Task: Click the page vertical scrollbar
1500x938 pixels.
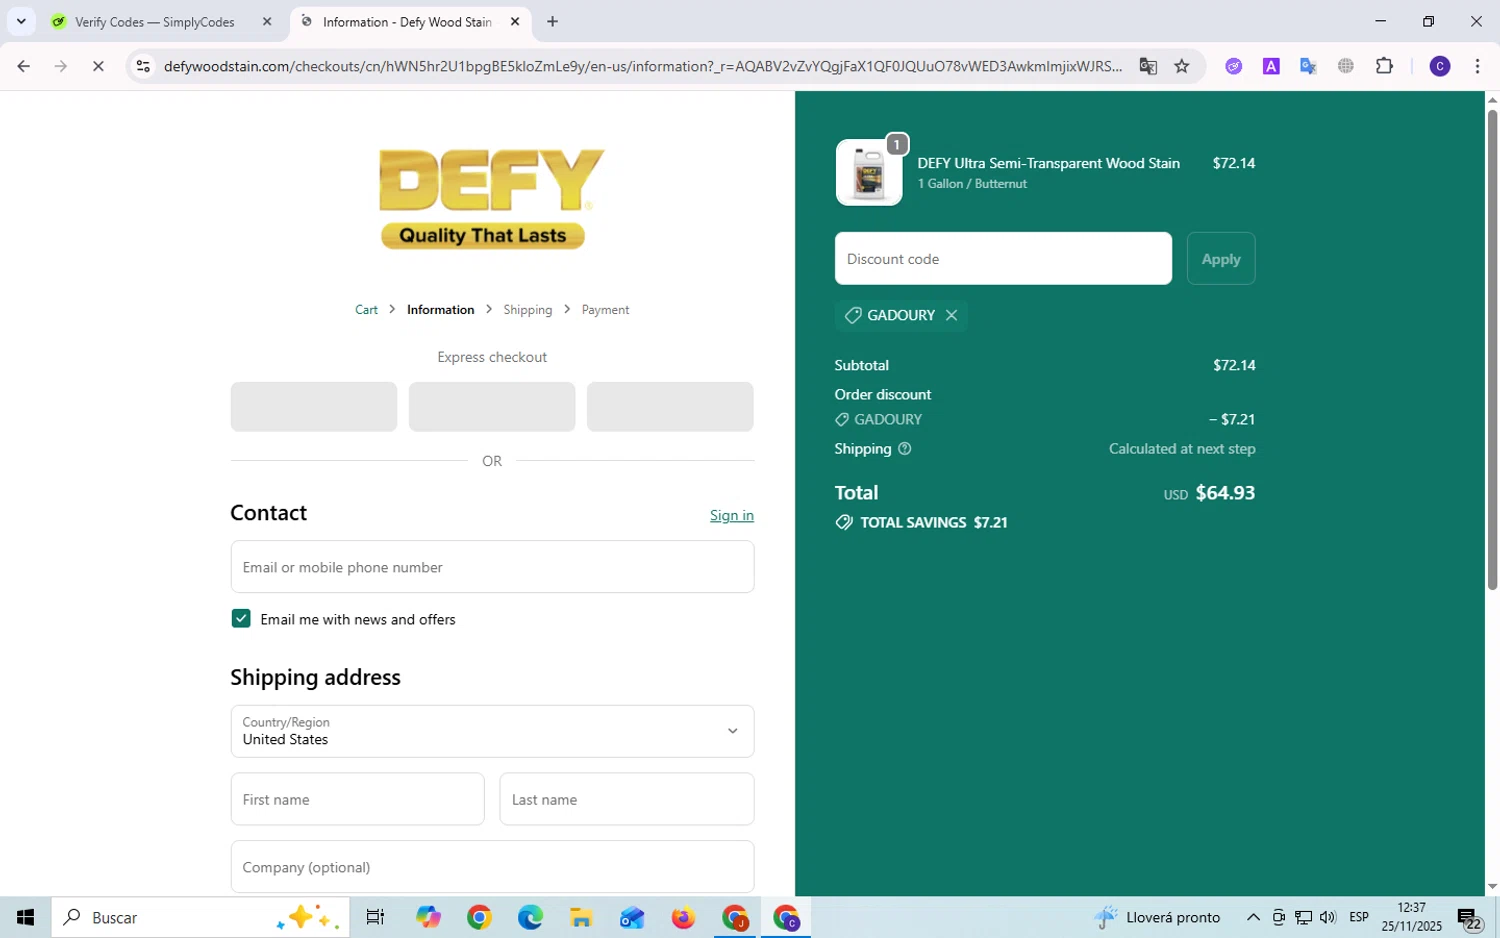Action: pyautogui.click(x=1492, y=350)
